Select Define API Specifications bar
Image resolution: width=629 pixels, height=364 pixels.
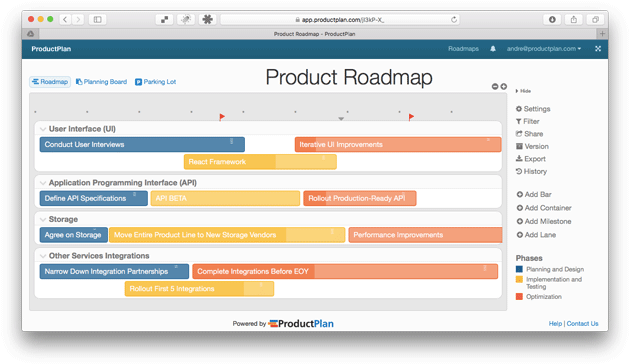pos(93,198)
